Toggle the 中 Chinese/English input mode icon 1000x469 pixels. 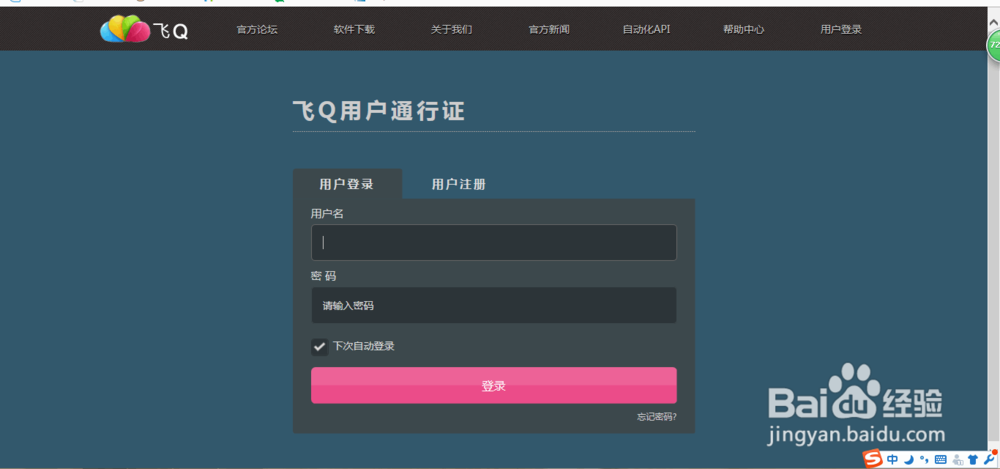pyautogui.click(x=893, y=459)
